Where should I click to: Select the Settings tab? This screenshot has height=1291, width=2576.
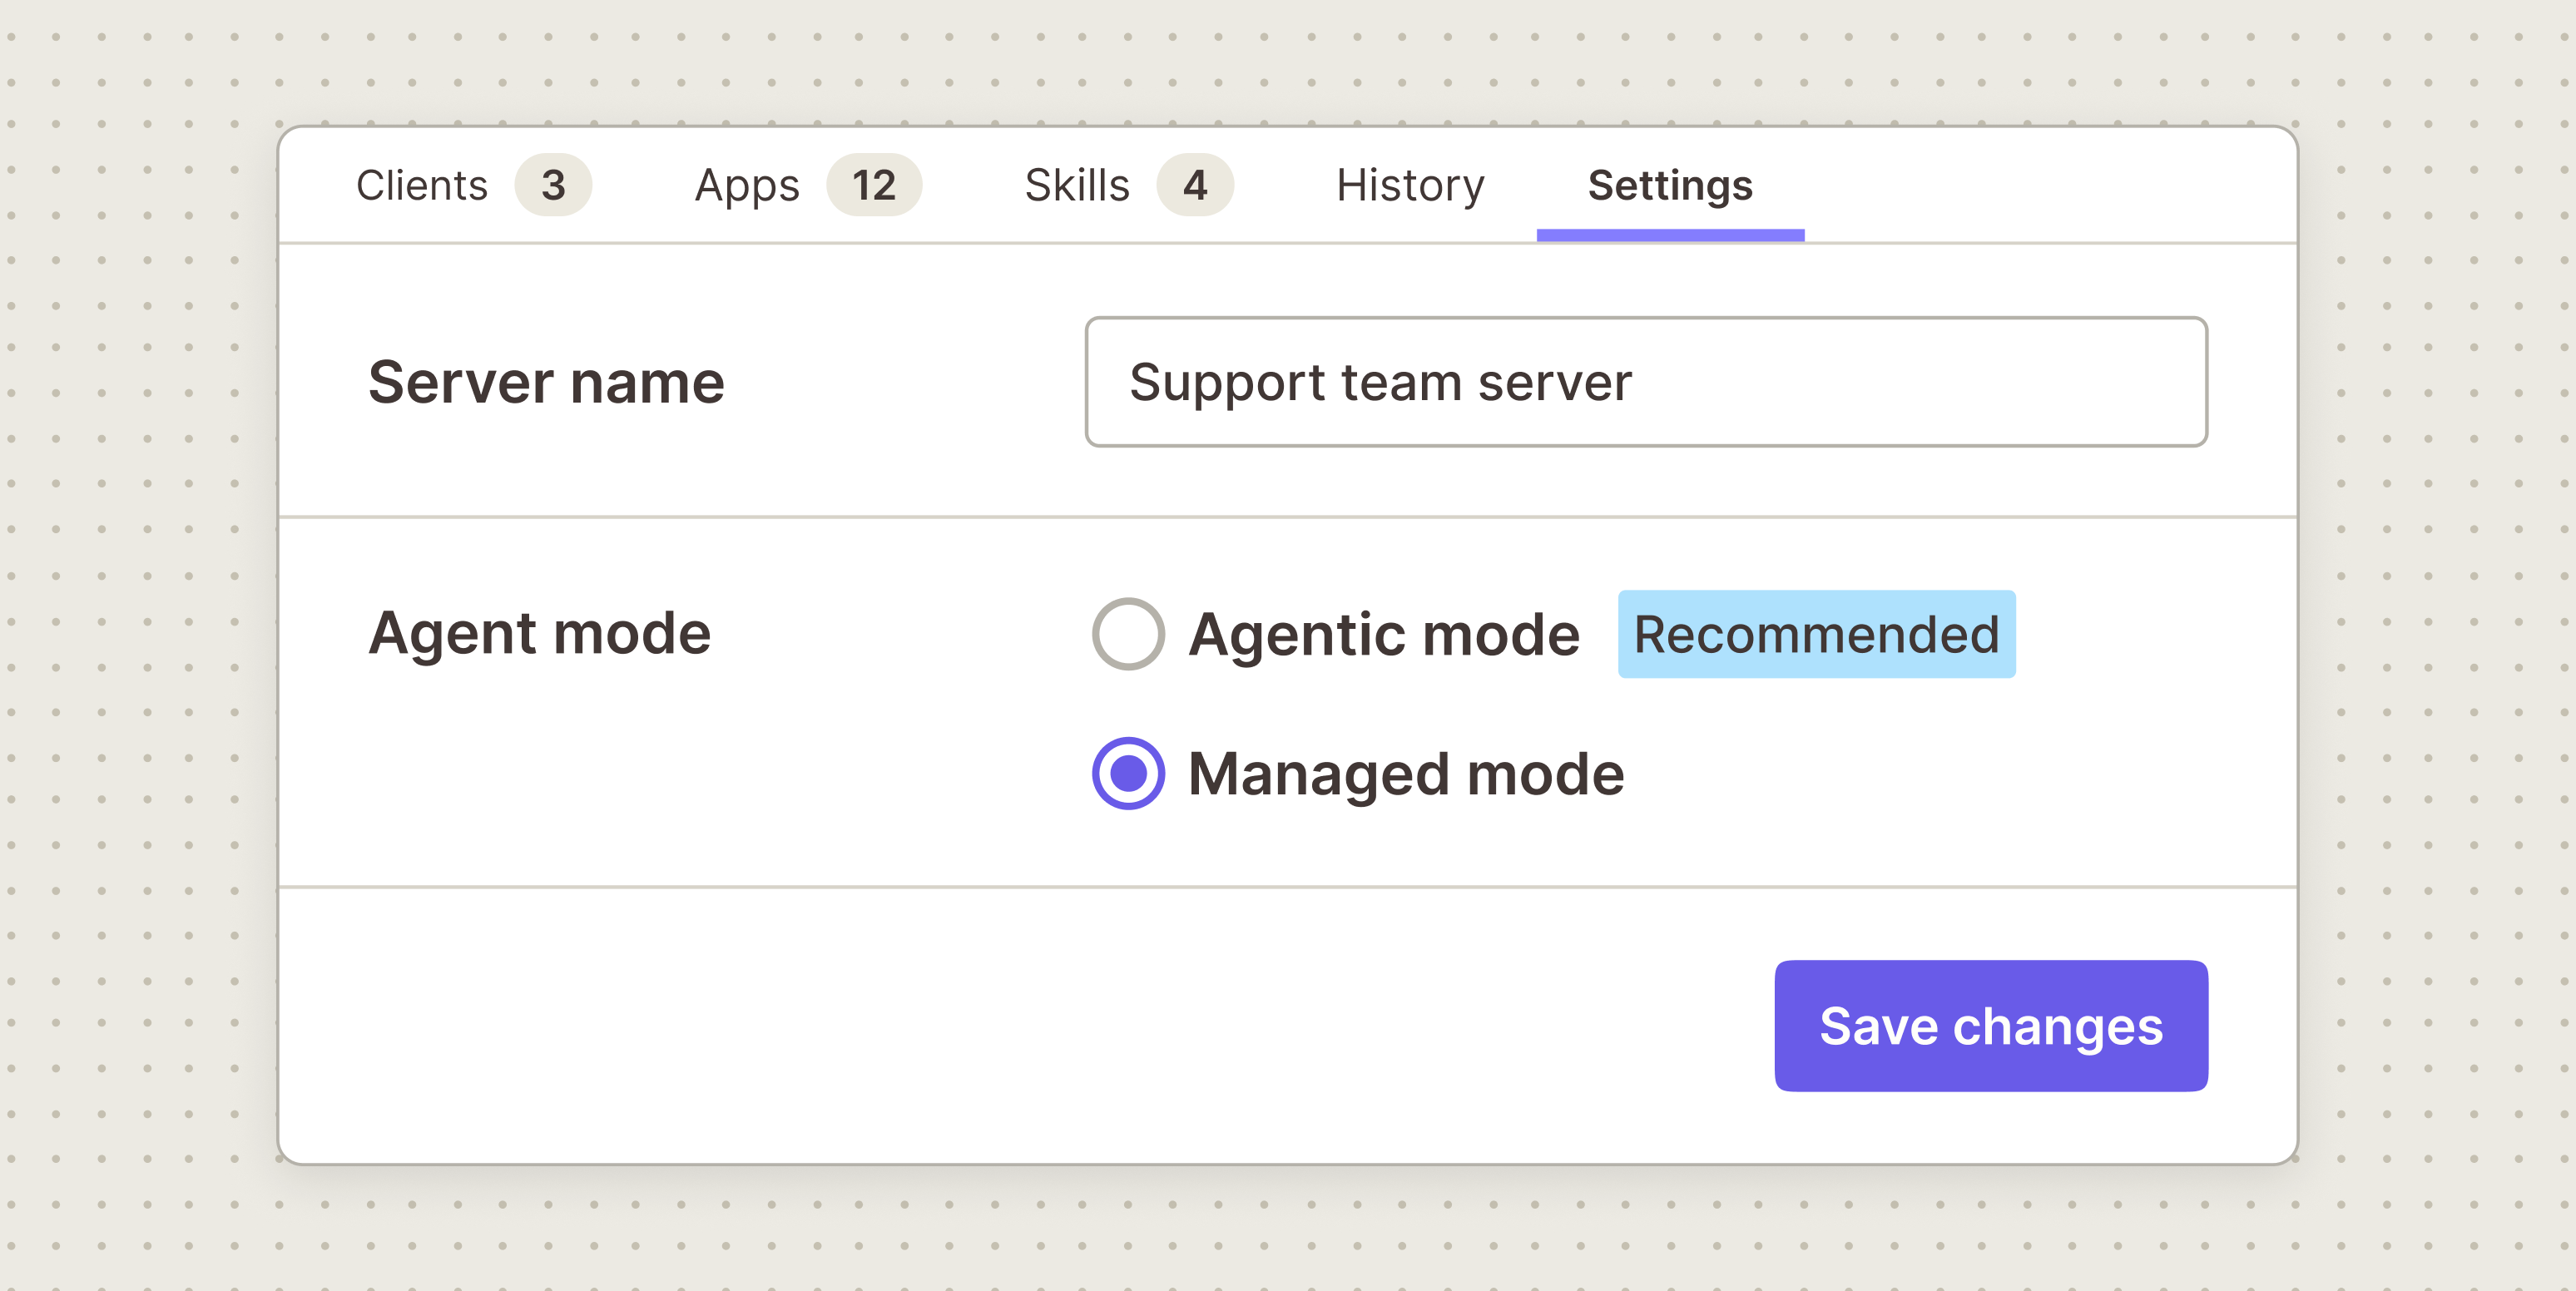tap(1670, 185)
